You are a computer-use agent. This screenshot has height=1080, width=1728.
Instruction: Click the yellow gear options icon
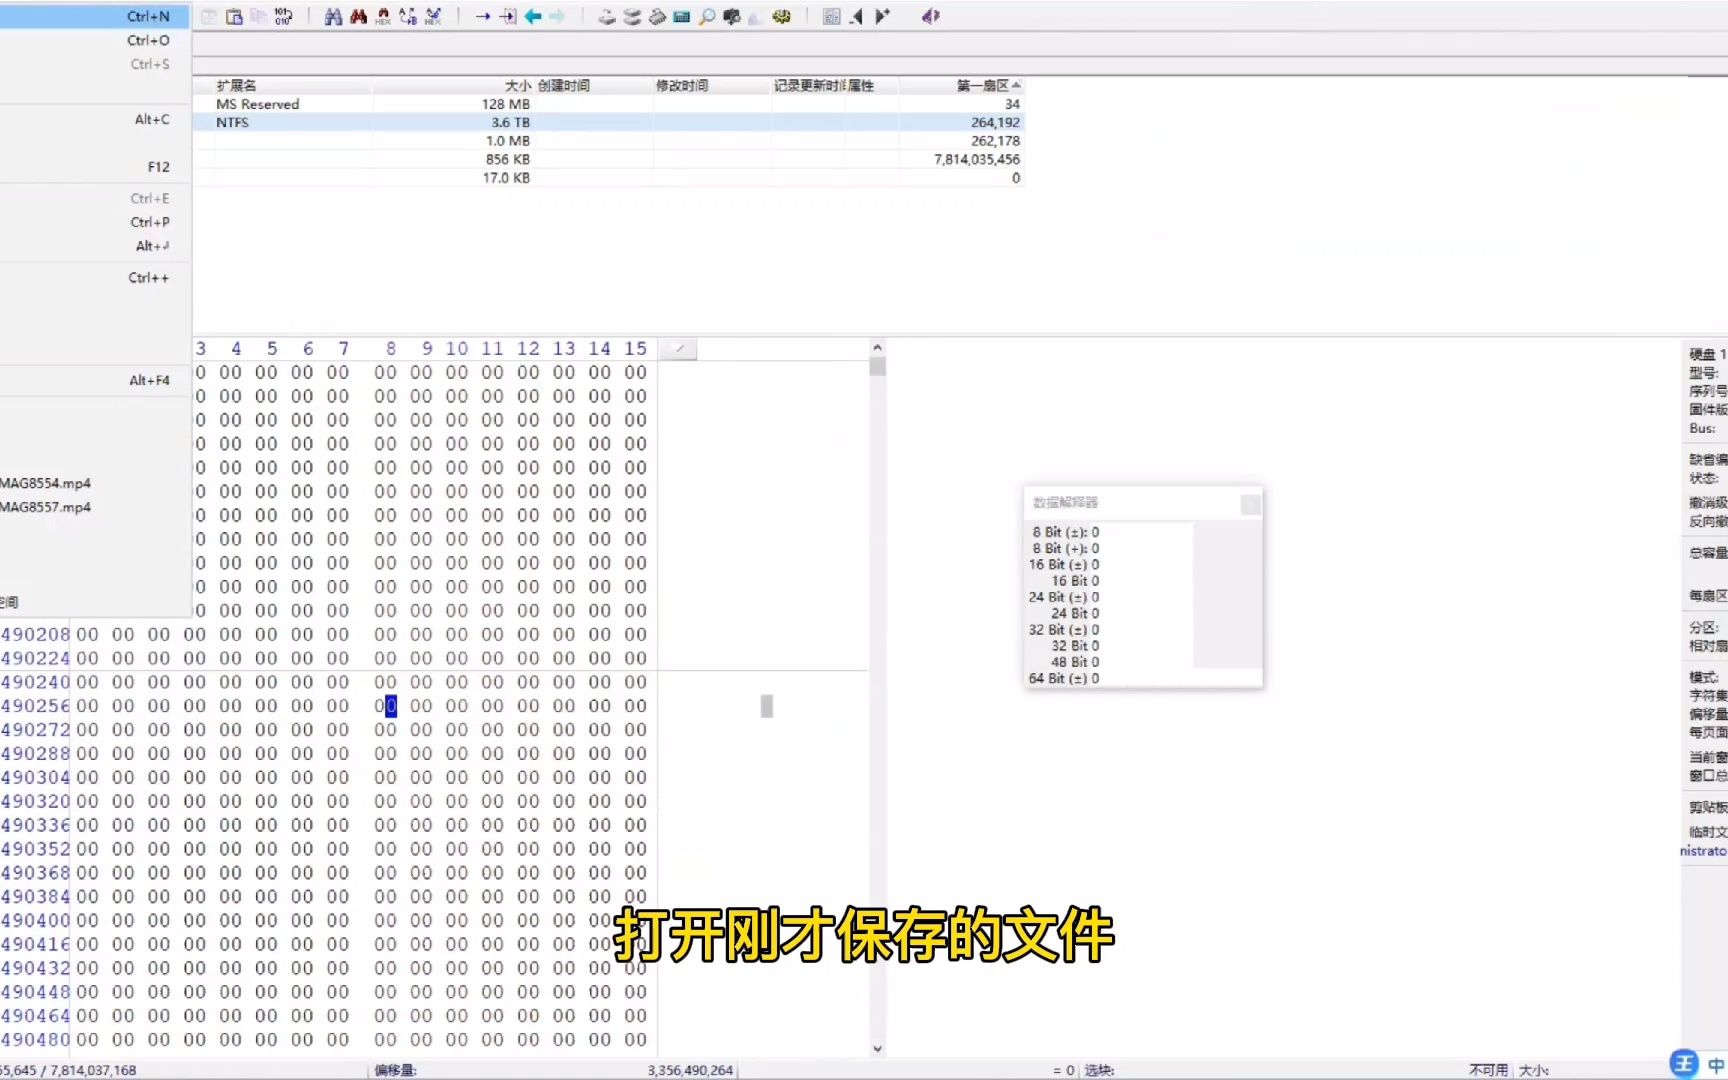782,16
